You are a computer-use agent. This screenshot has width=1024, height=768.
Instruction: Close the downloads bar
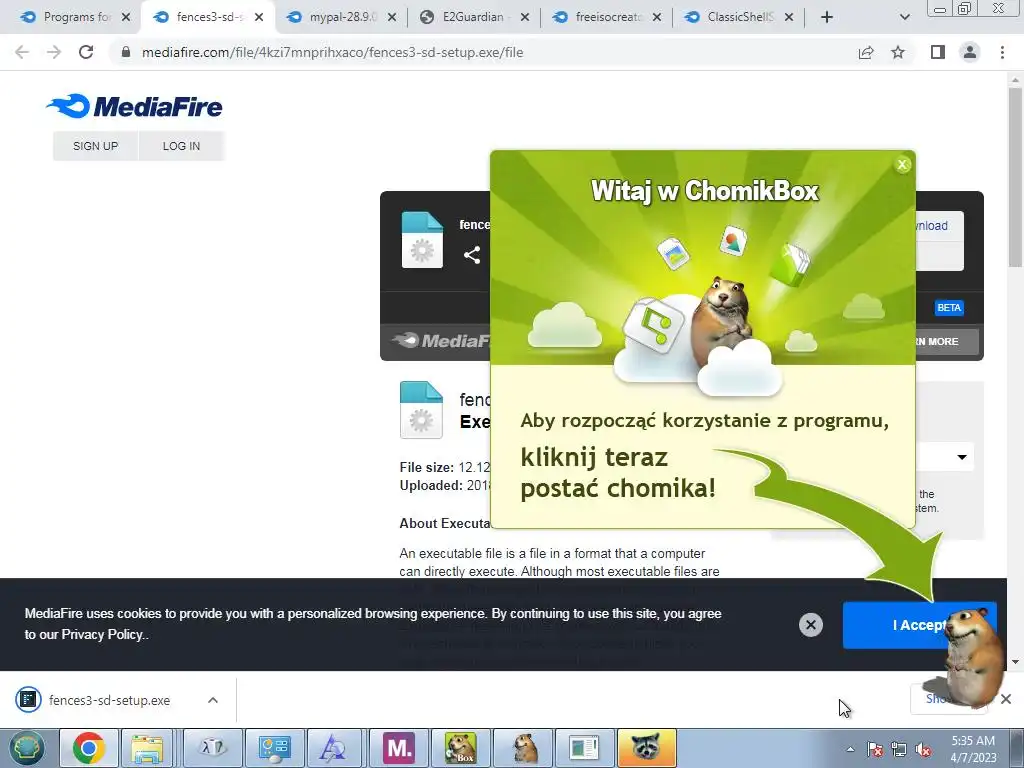(x=1006, y=699)
